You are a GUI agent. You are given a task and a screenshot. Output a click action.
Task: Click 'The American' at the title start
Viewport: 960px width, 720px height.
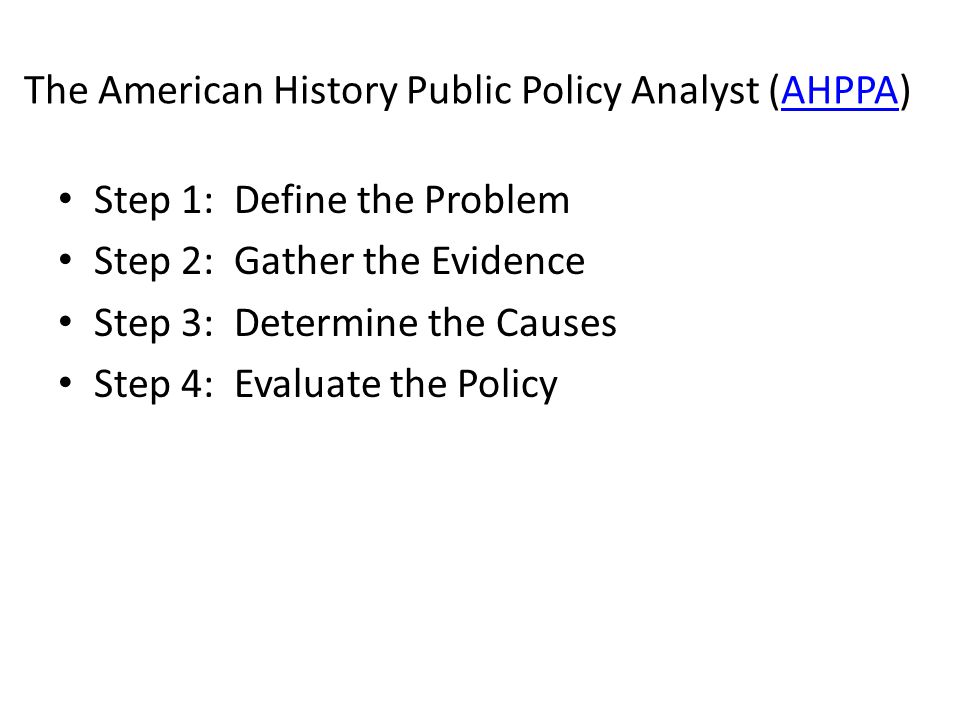[x=143, y=91]
